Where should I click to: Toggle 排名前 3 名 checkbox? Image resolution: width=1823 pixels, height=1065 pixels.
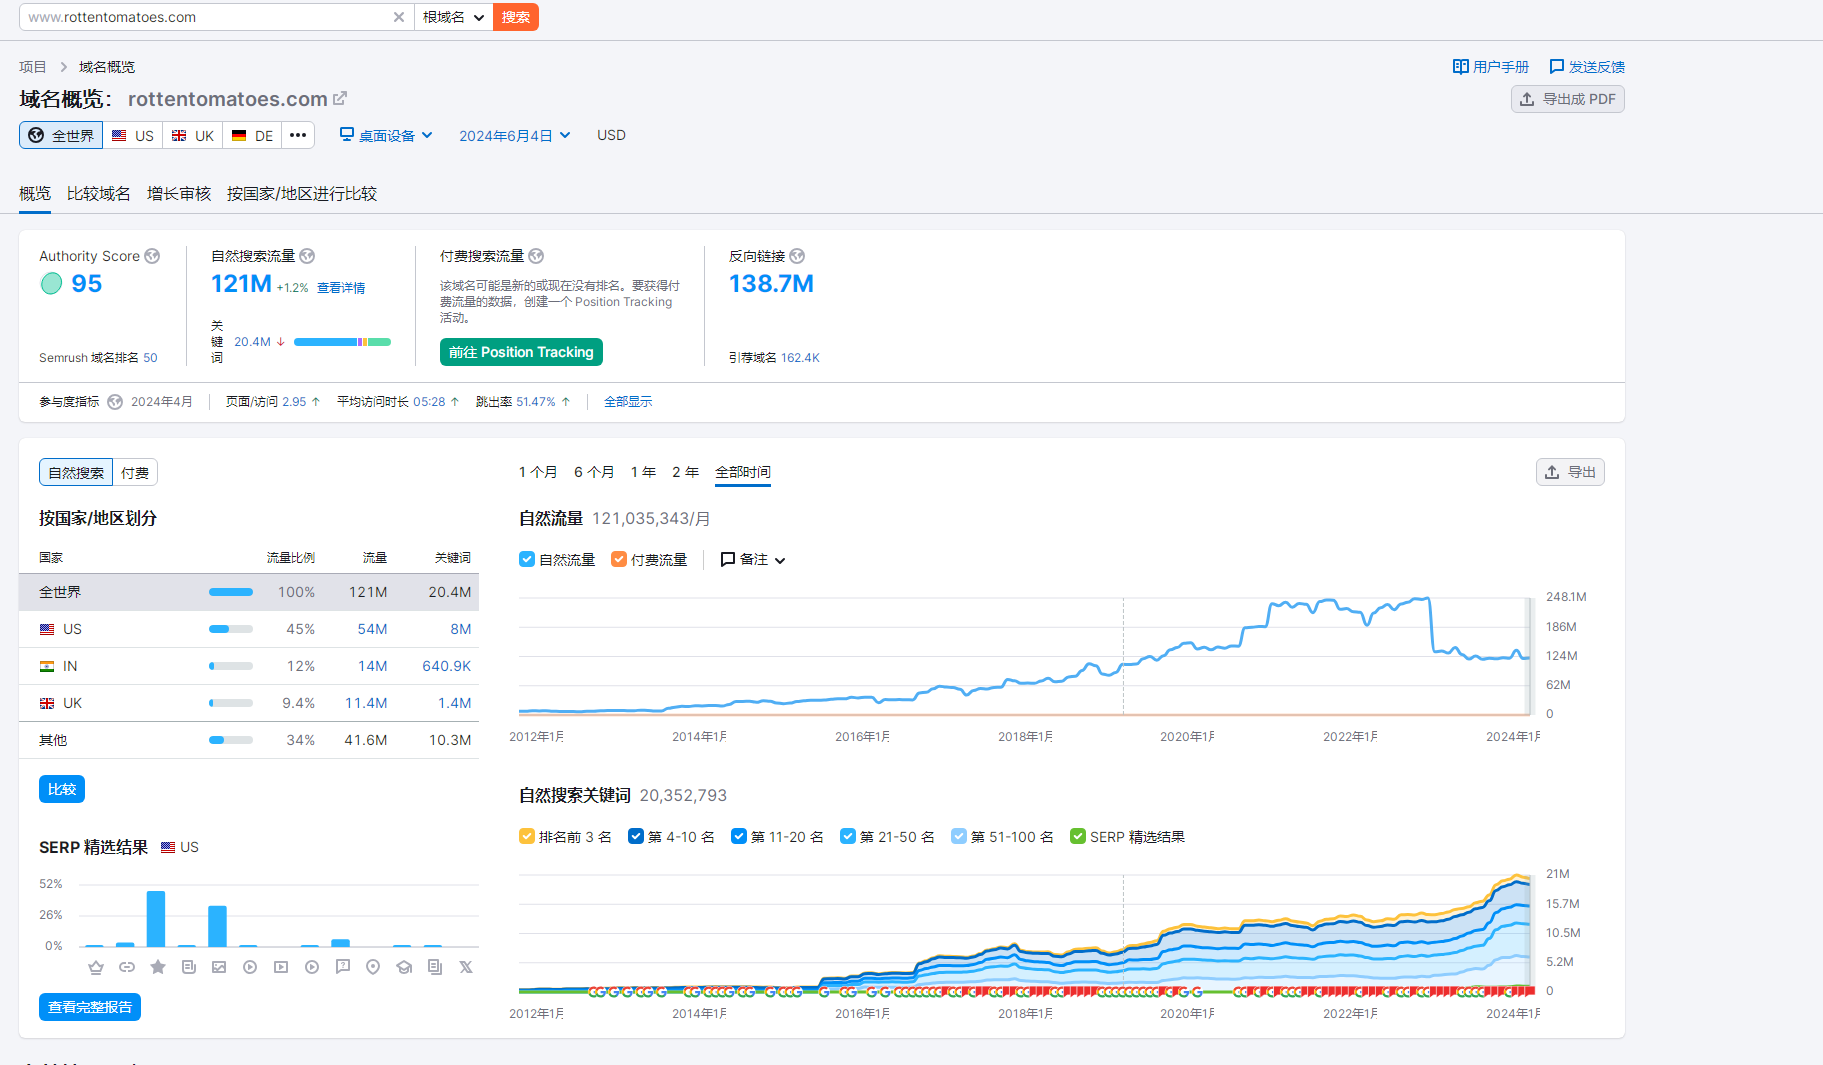click(x=527, y=836)
